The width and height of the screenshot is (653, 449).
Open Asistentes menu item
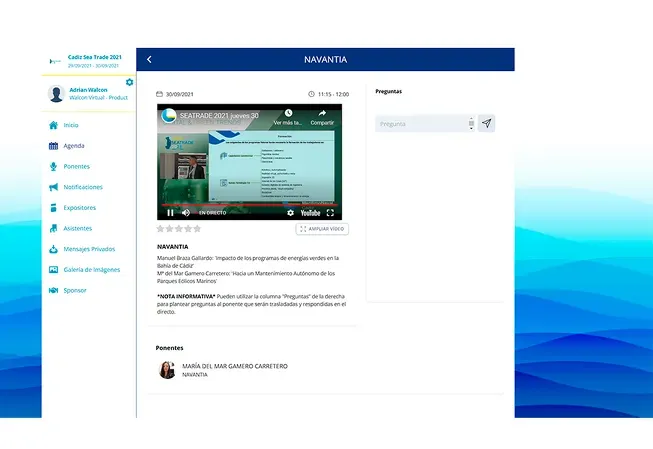coord(77,228)
